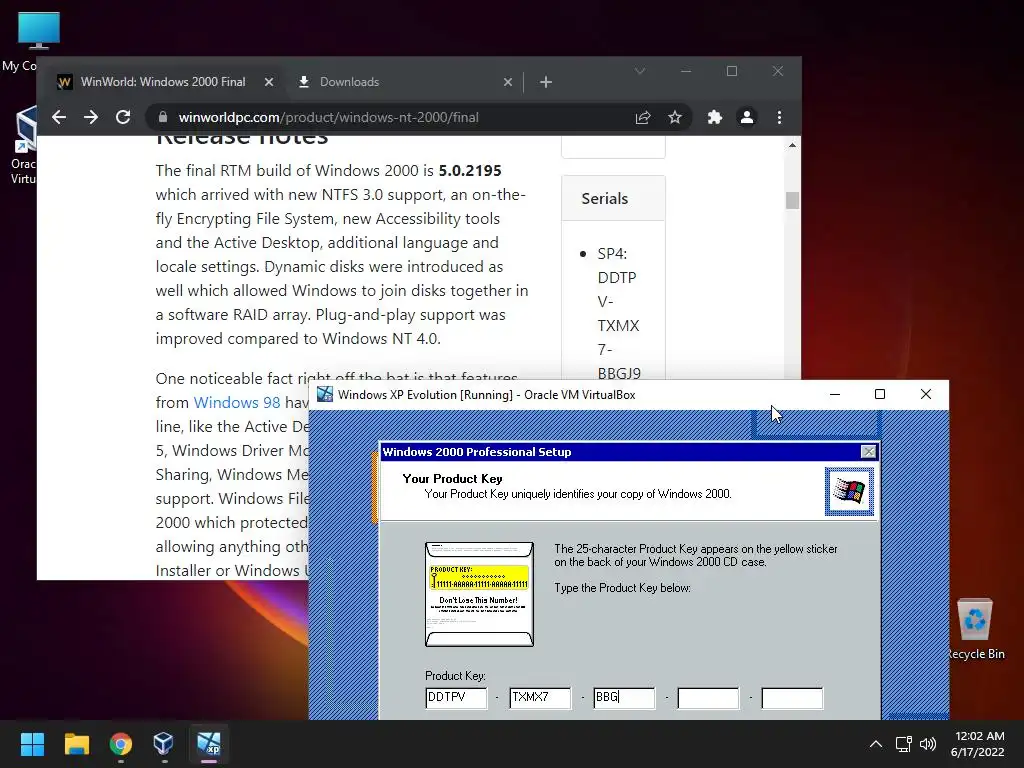1024x768 pixels.
Task: Click the VirtualBox window title icon
Action: point(325,394)
